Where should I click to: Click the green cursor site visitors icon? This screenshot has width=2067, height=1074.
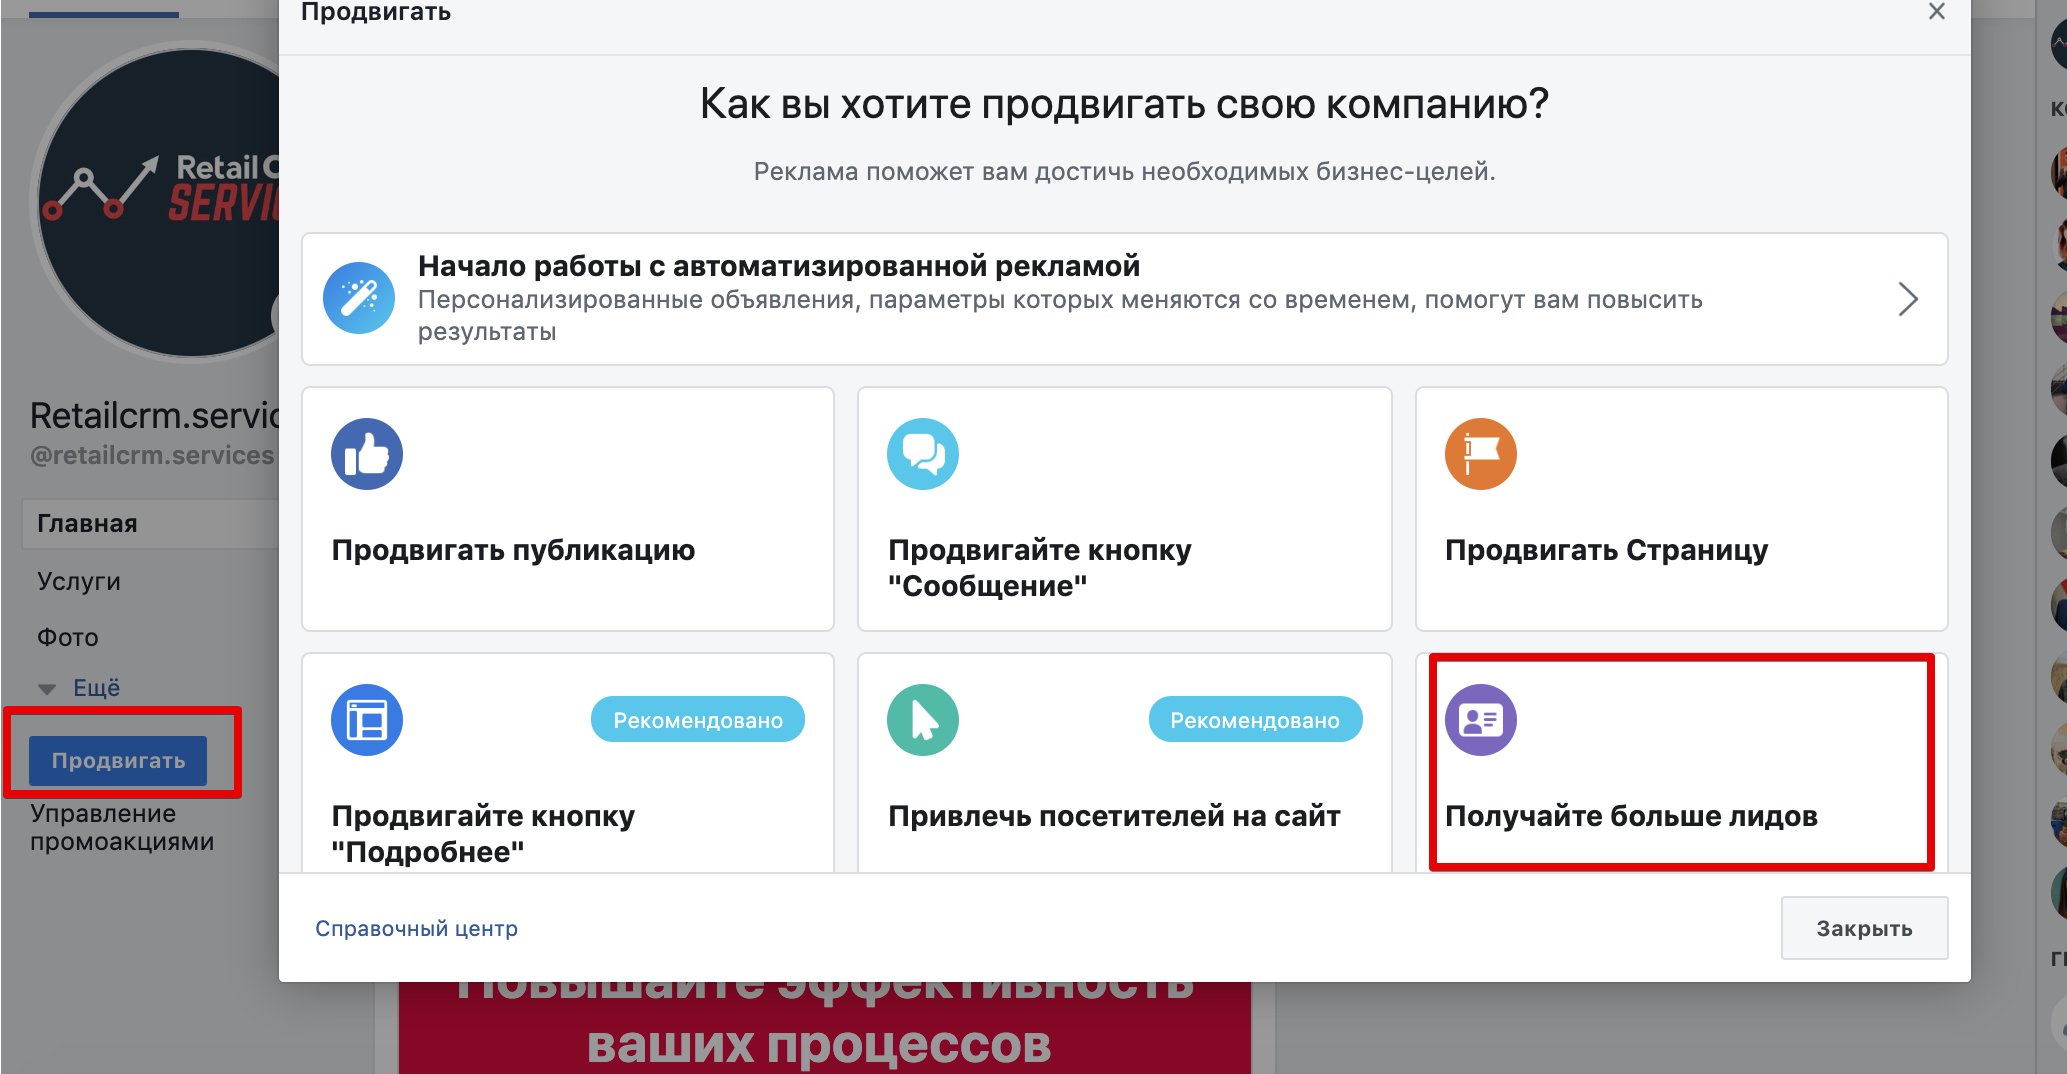click(923, 720)
